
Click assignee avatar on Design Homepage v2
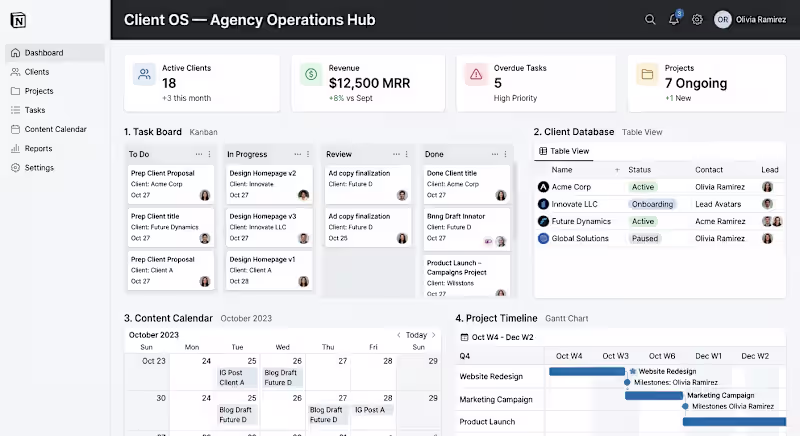304,195
